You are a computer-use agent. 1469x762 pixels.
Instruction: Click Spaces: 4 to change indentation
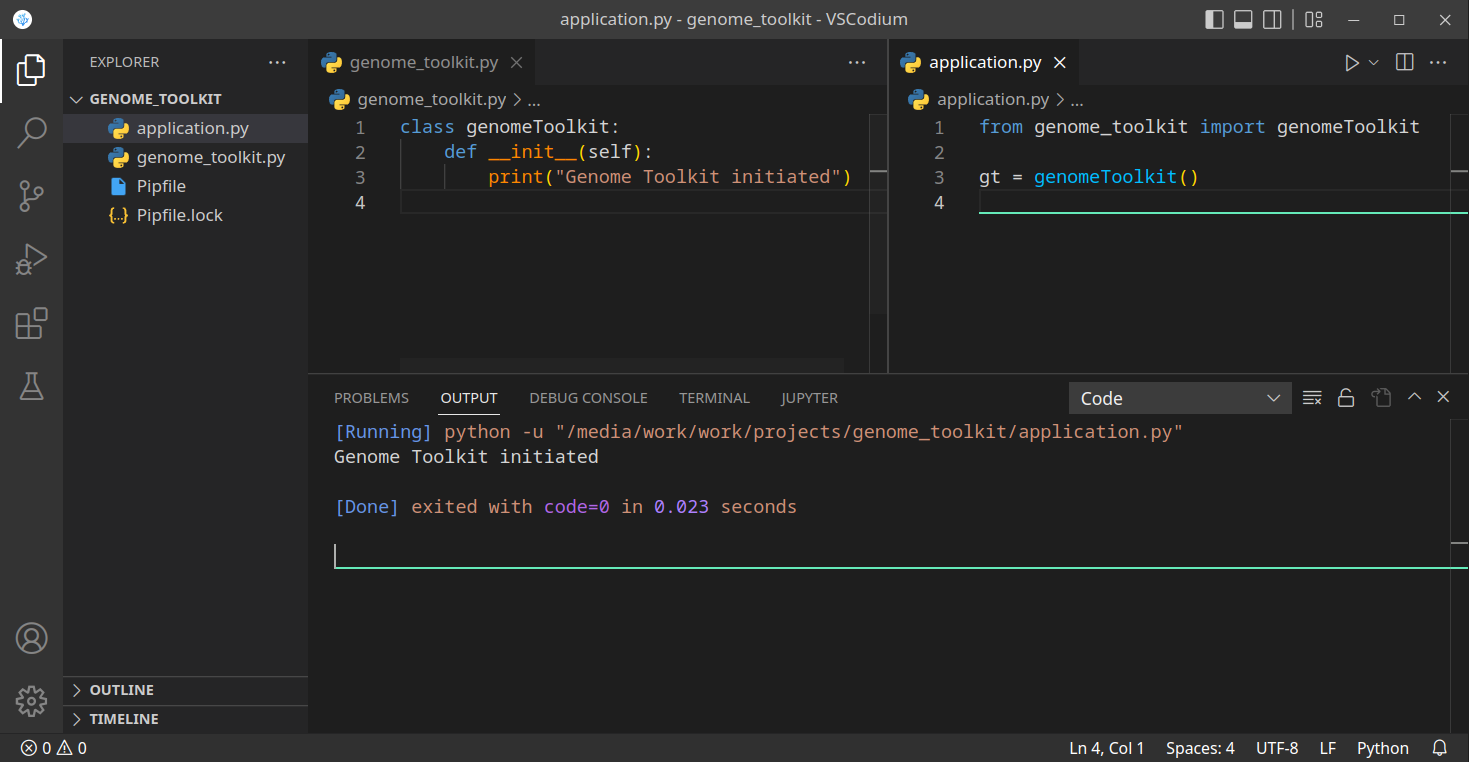point(1199,747)
